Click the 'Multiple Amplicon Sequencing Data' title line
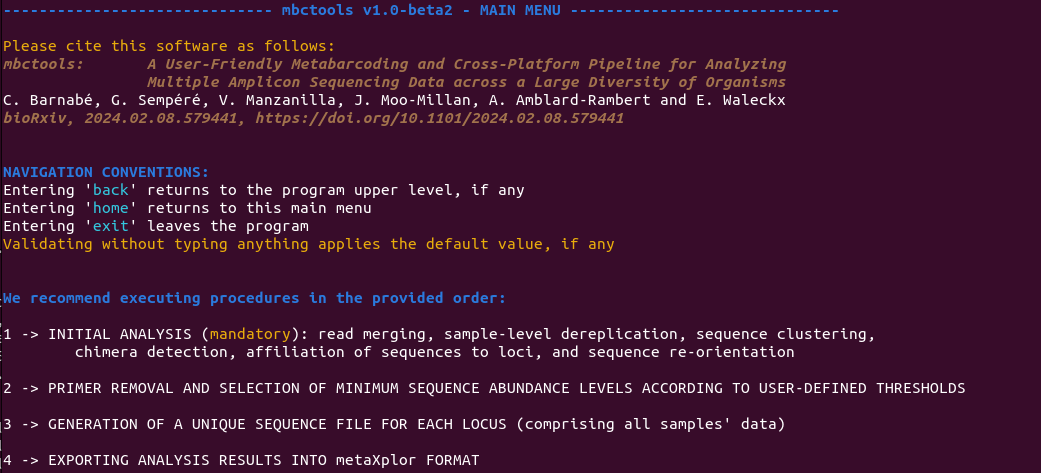Image resolution: width=1041 pixels, height=473 pixels. tap(466, 82)
